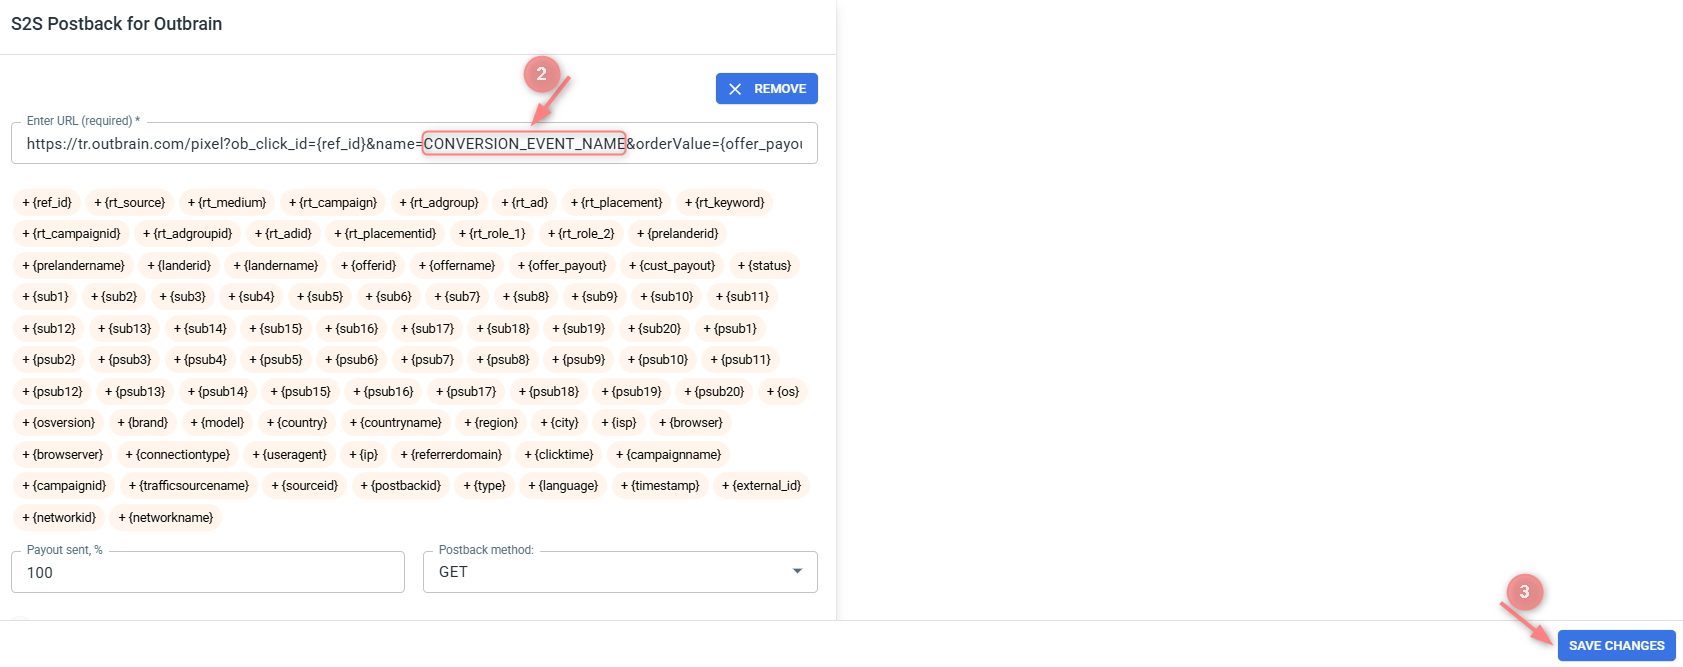The image size is (1683, 667).
Task: Add the {rt_adgroup} token
Action: [439, 203]
